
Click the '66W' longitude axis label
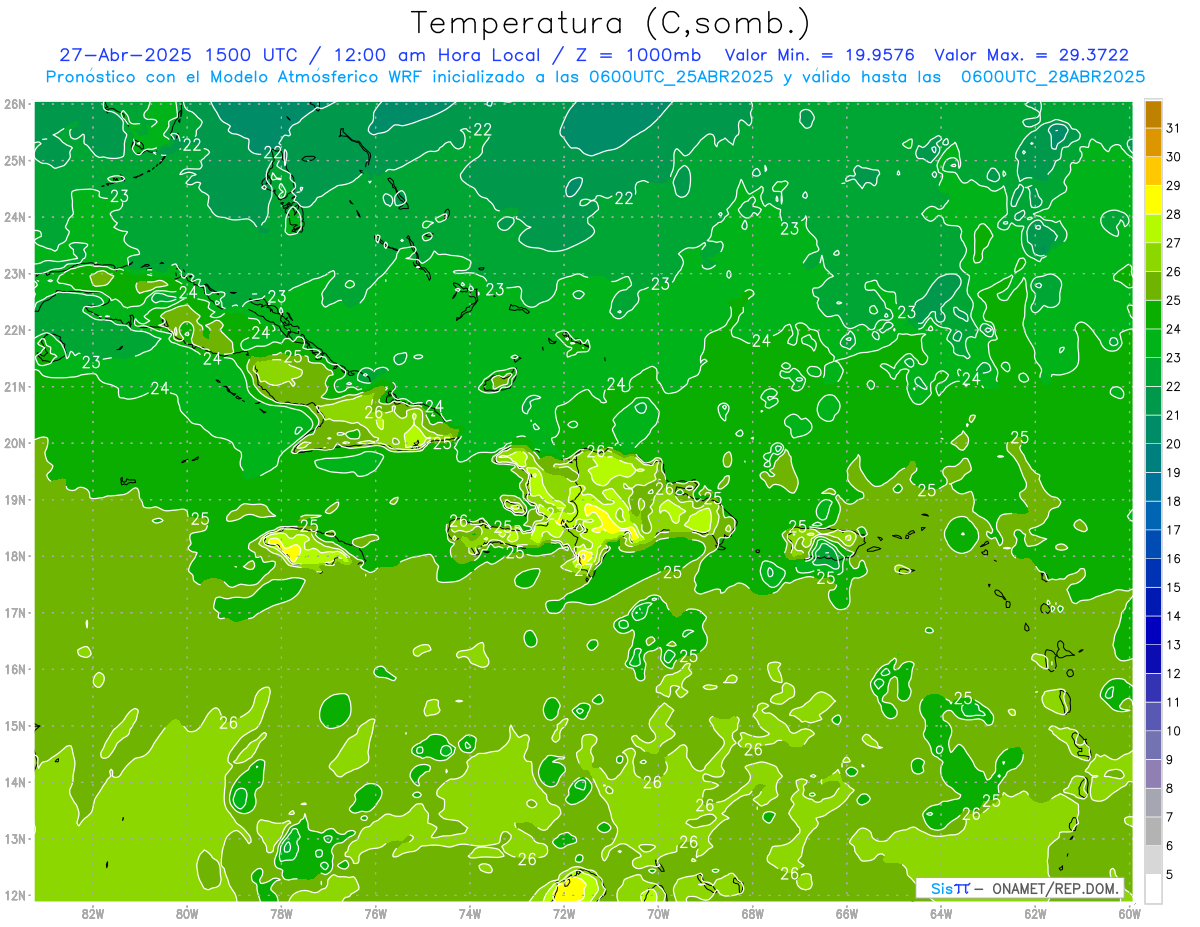(x=847, y=913)
